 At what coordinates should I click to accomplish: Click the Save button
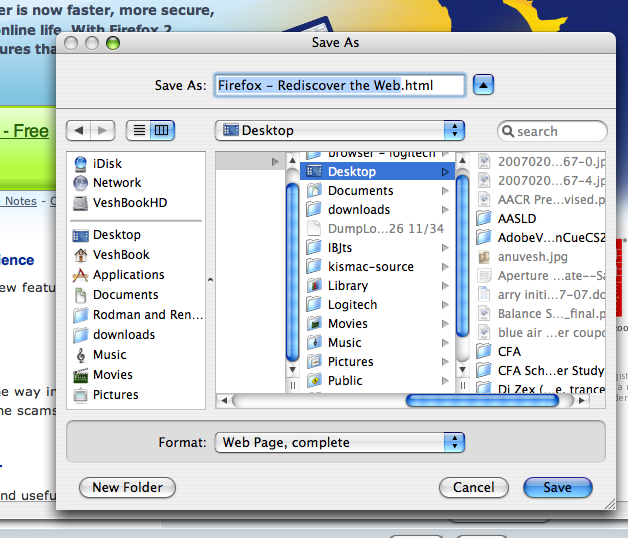[558, 488]
